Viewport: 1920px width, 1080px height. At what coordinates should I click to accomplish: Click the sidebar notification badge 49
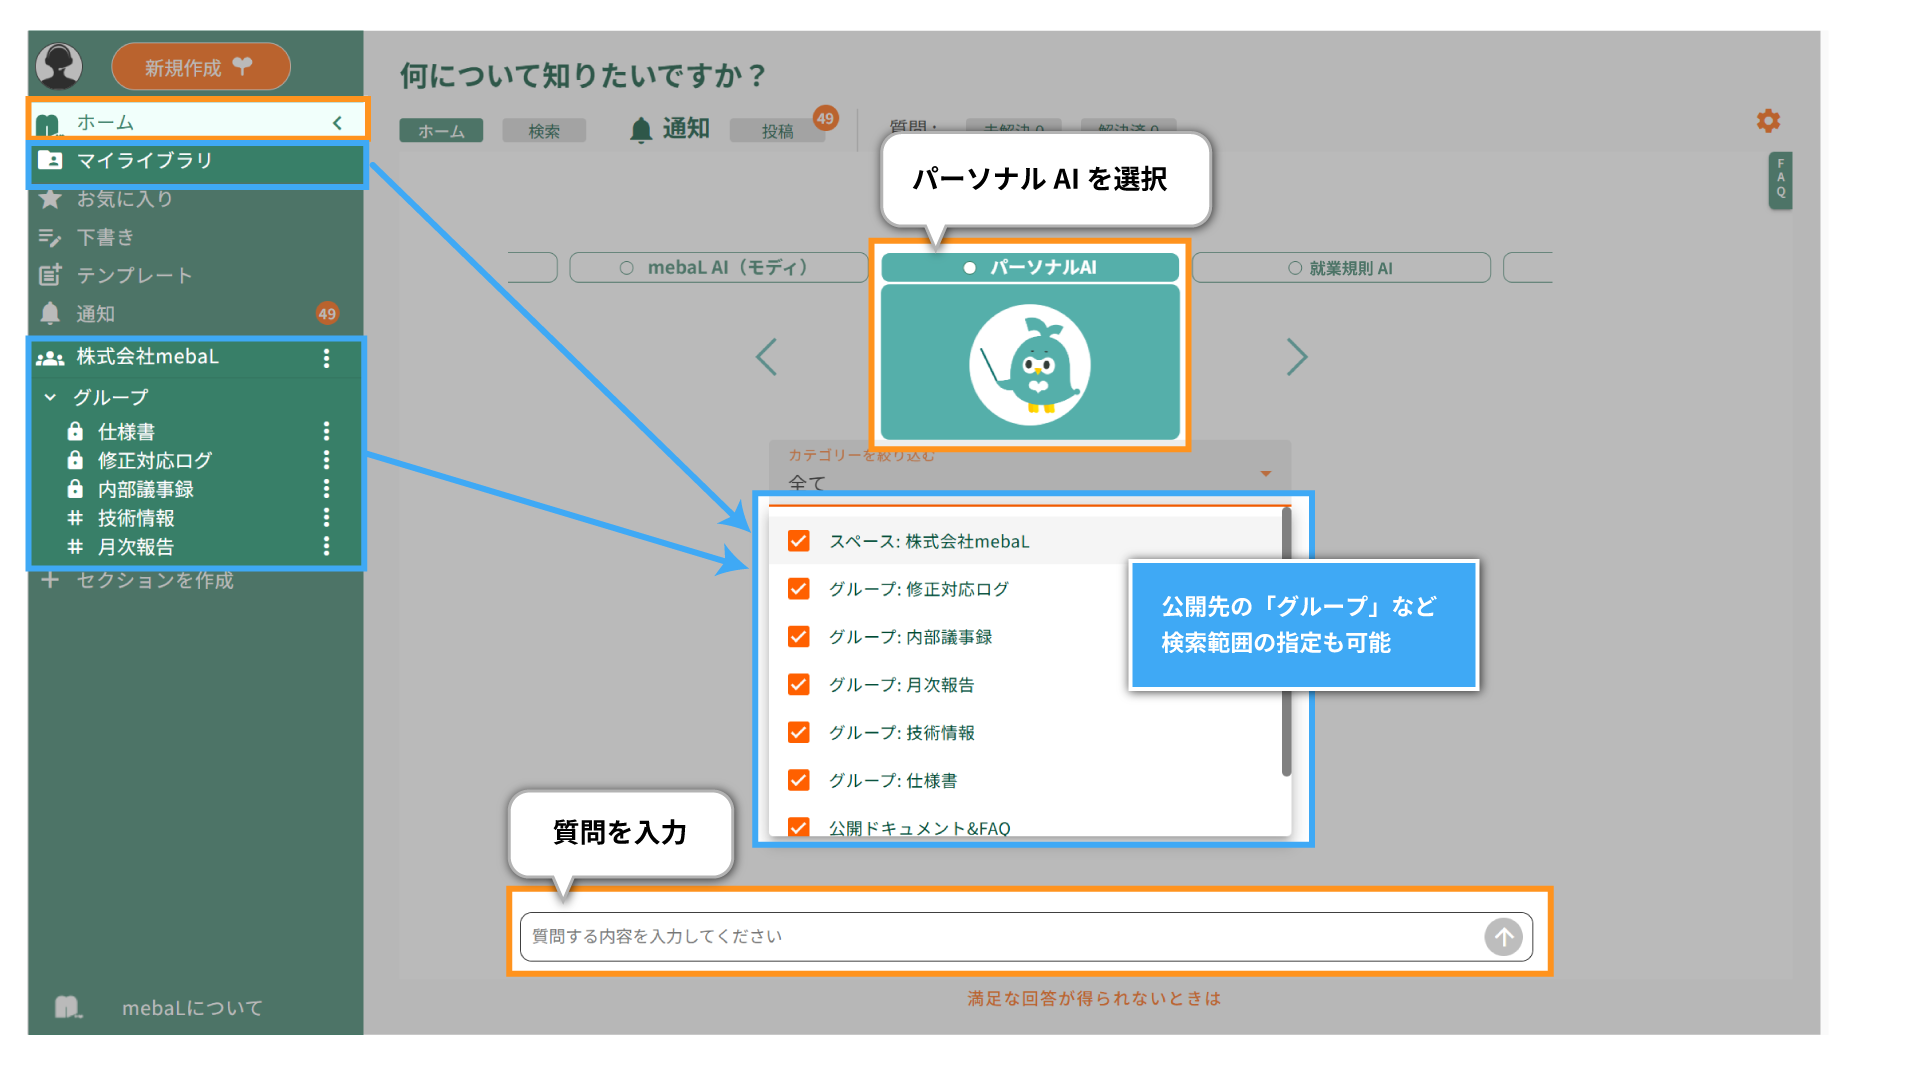tap(327, 313)
